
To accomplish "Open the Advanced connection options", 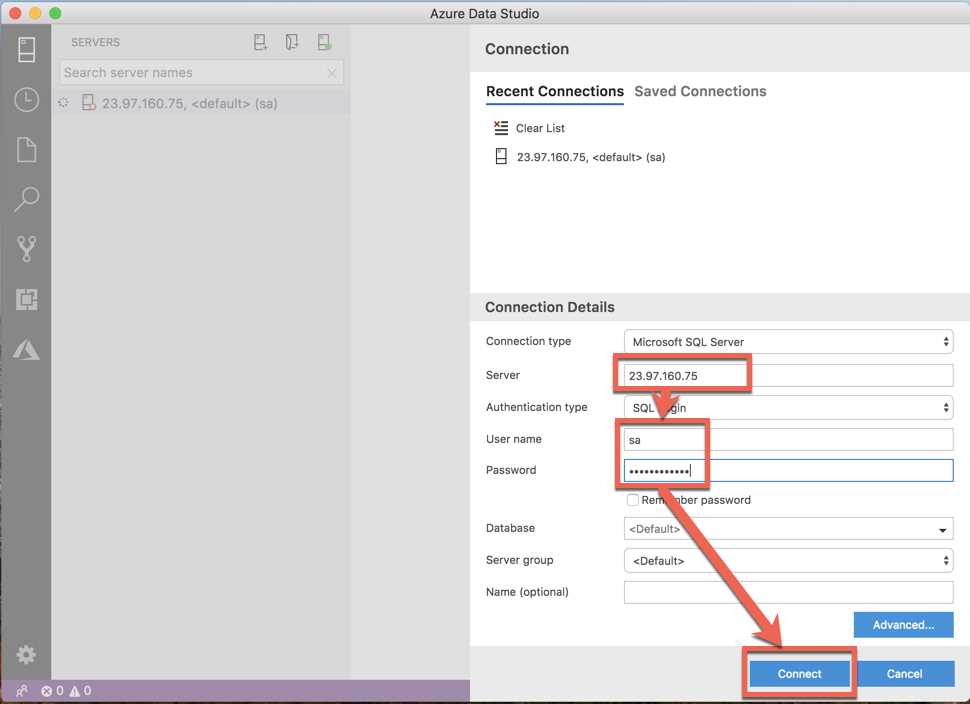I will 903,624.
